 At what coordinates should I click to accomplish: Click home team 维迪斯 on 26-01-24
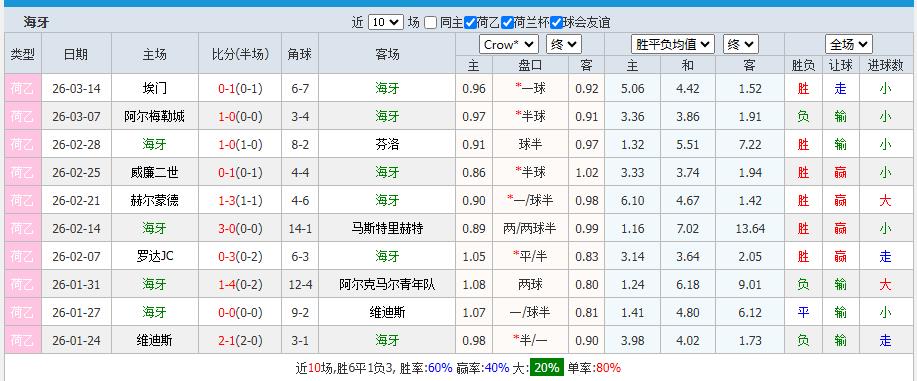point(154,341)
